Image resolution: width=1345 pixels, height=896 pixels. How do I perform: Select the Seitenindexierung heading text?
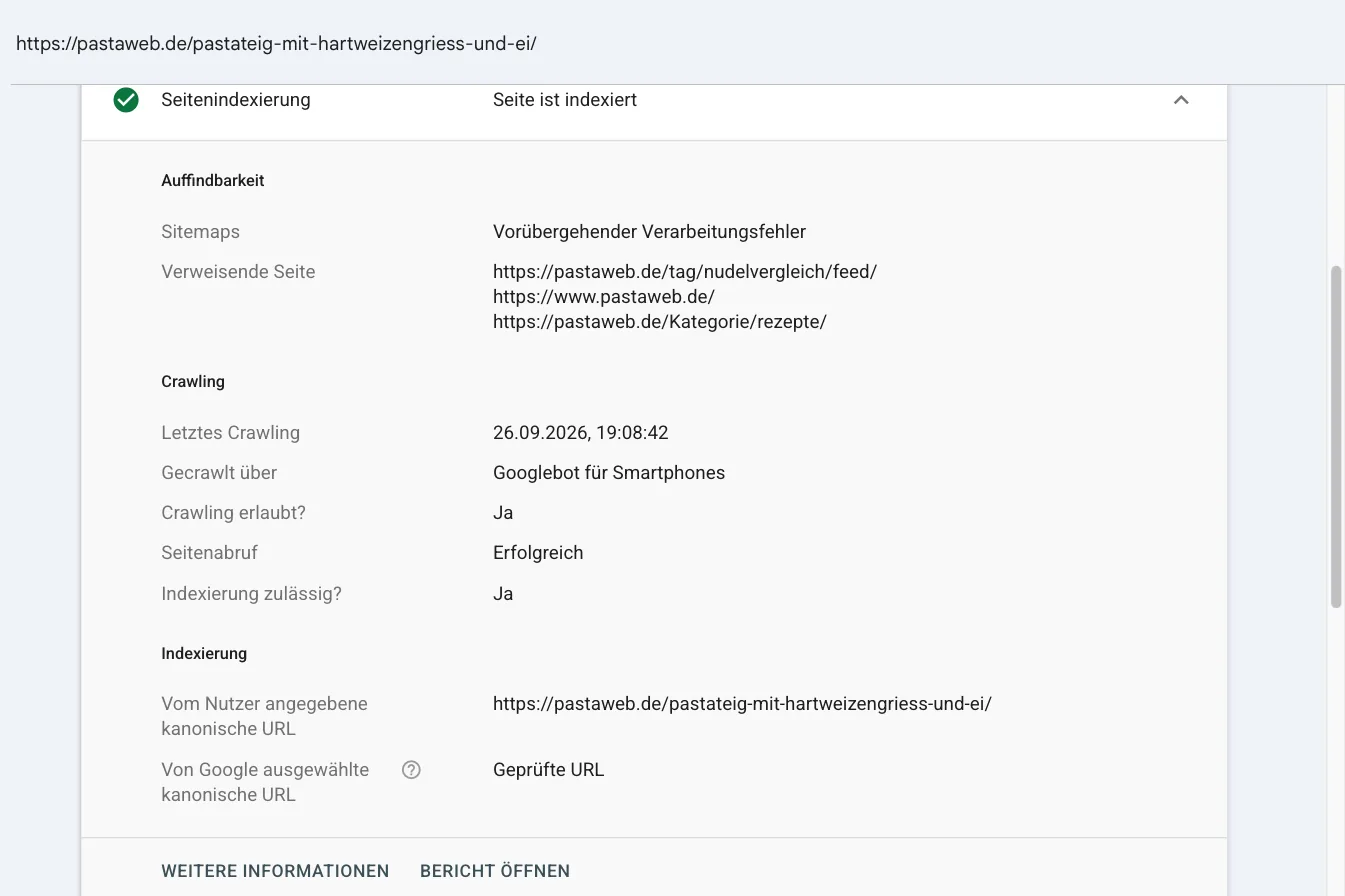pyautogui.click(x=236, y=100)
